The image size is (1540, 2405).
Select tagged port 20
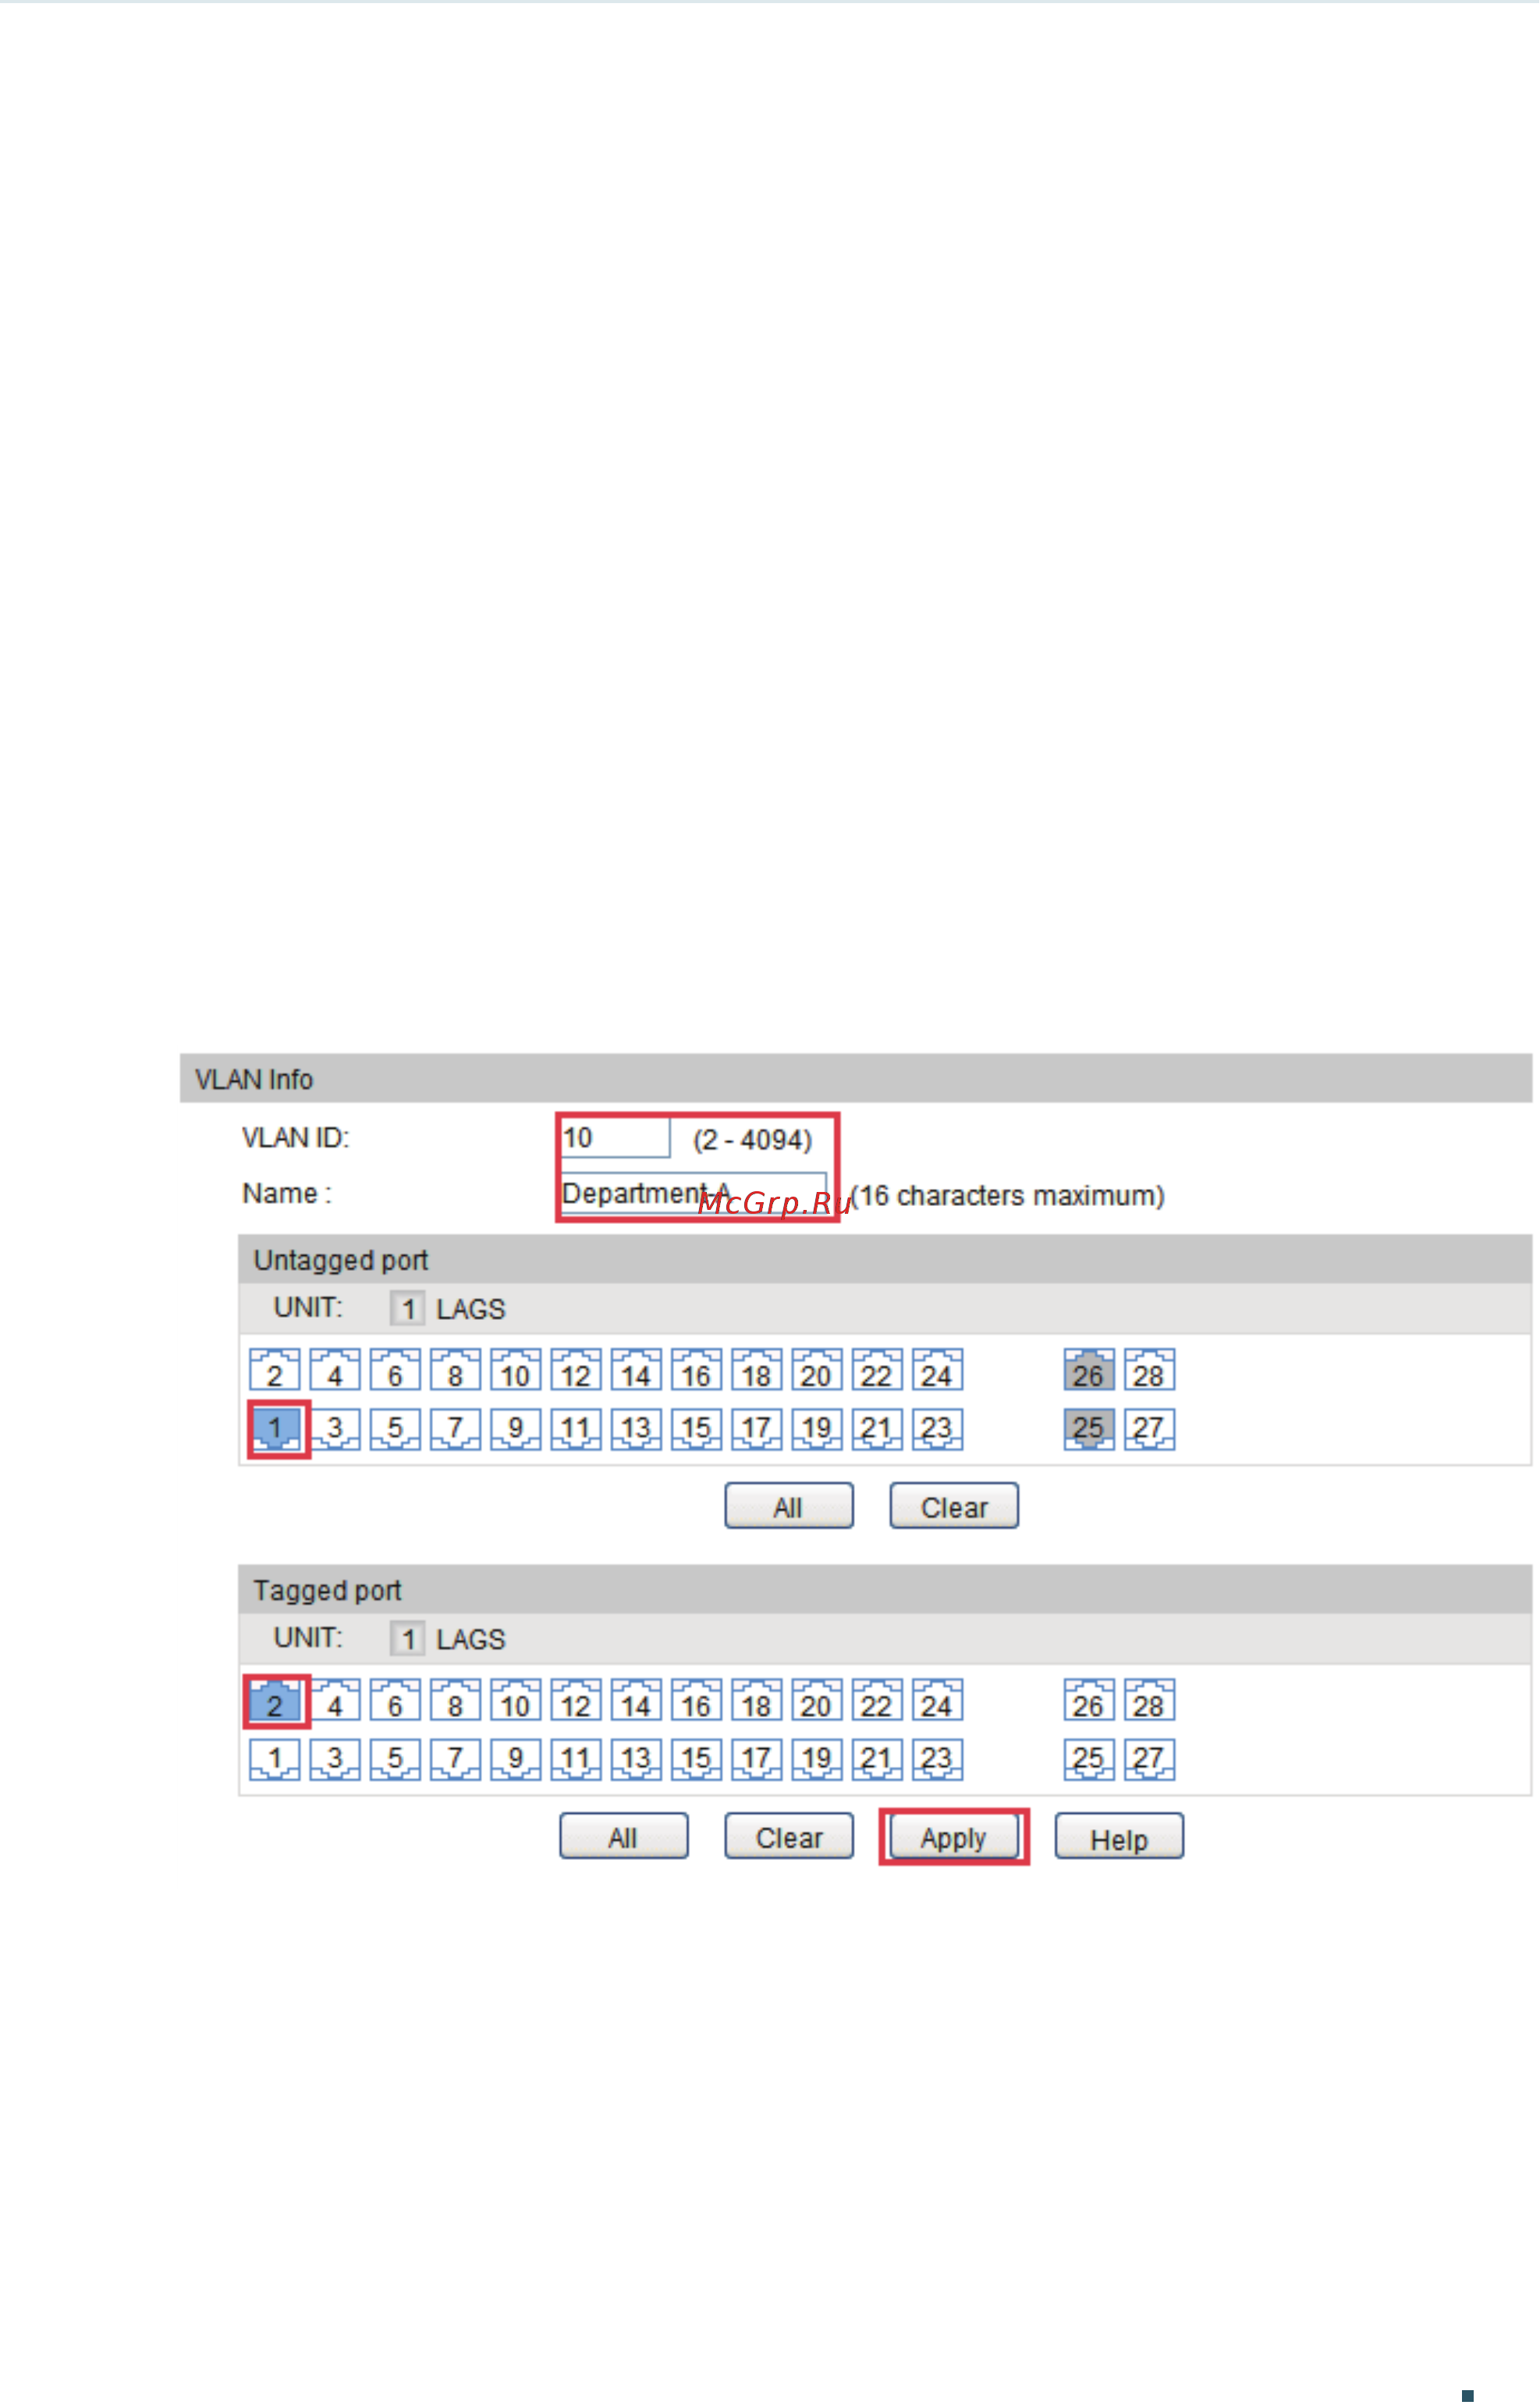817,1700
